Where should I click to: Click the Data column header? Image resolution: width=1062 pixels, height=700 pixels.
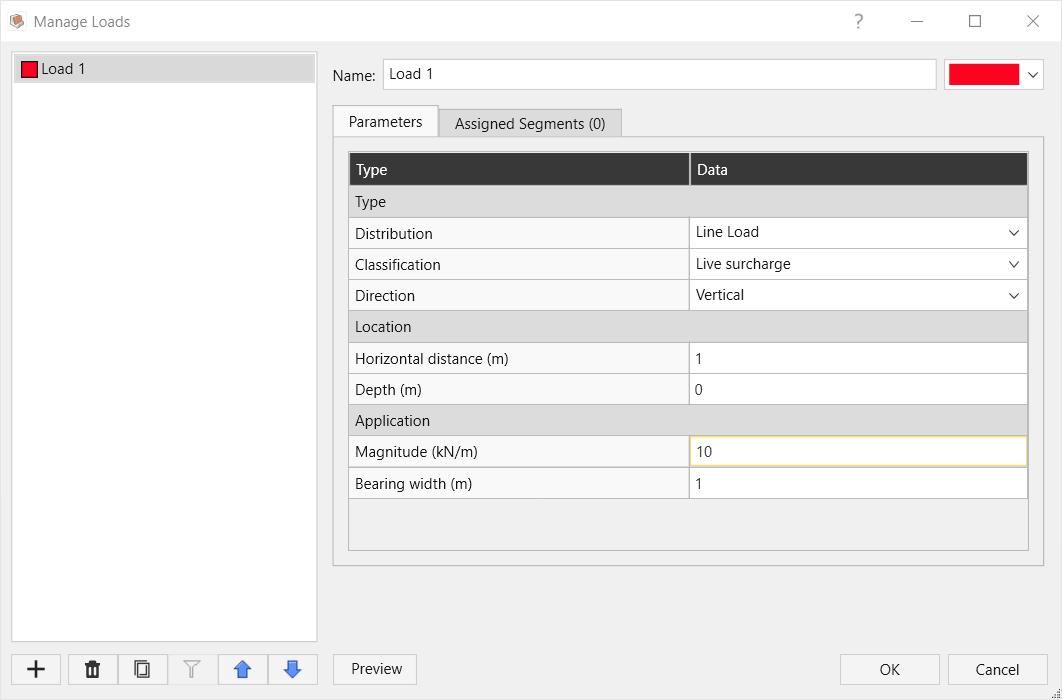click(x=858, y=170)
